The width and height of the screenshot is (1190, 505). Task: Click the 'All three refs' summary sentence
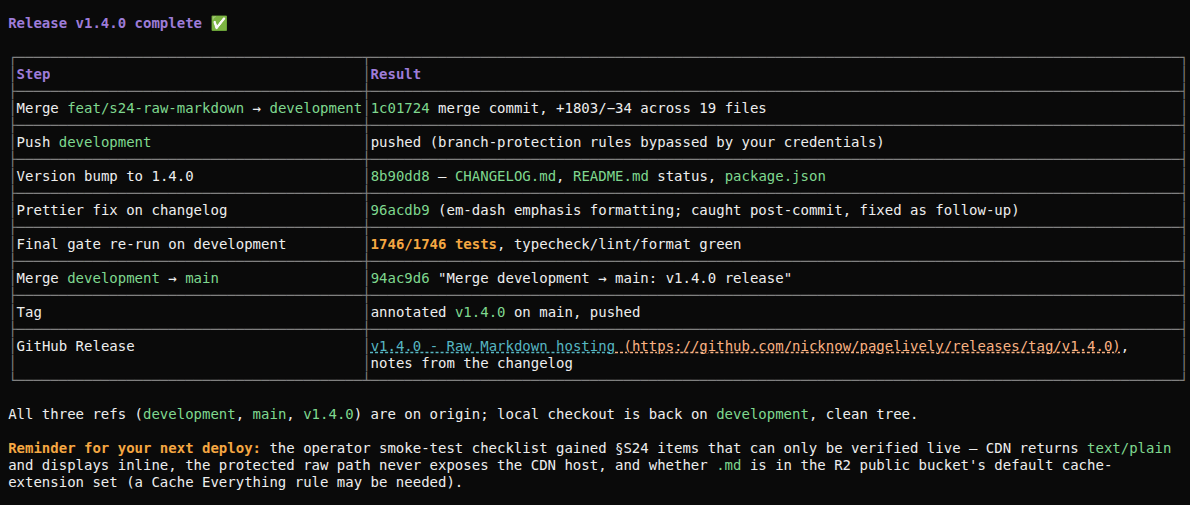pos(462,415)
